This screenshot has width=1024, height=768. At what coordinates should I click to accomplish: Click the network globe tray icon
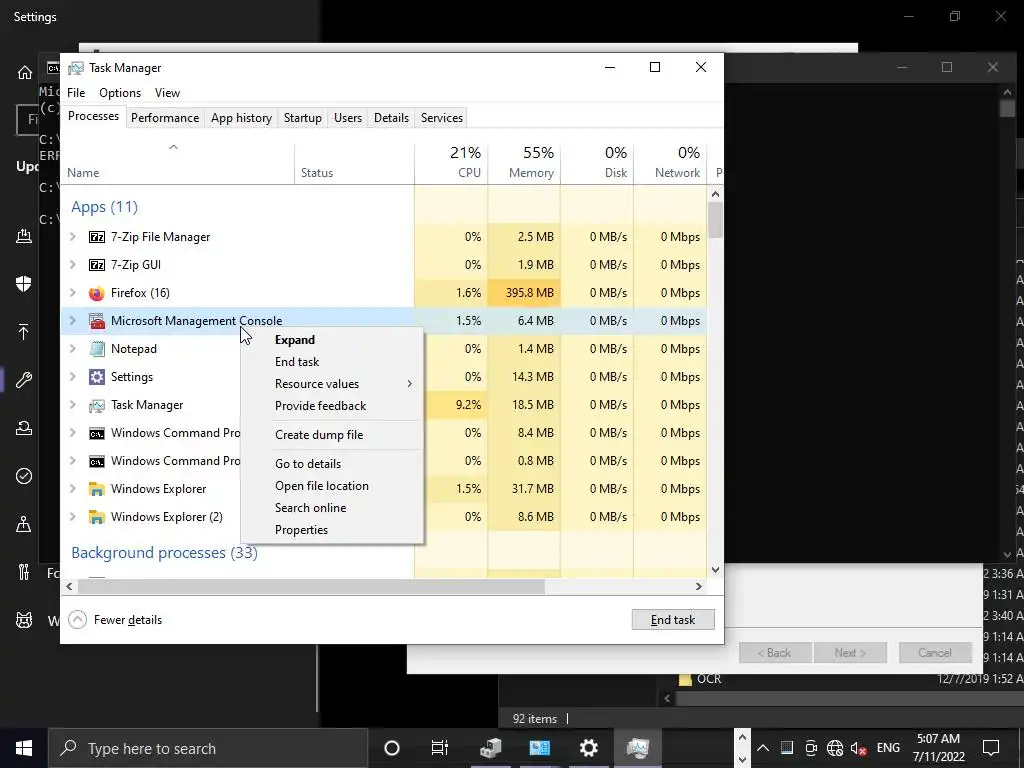pyautogui.click(x=835, y=748)
